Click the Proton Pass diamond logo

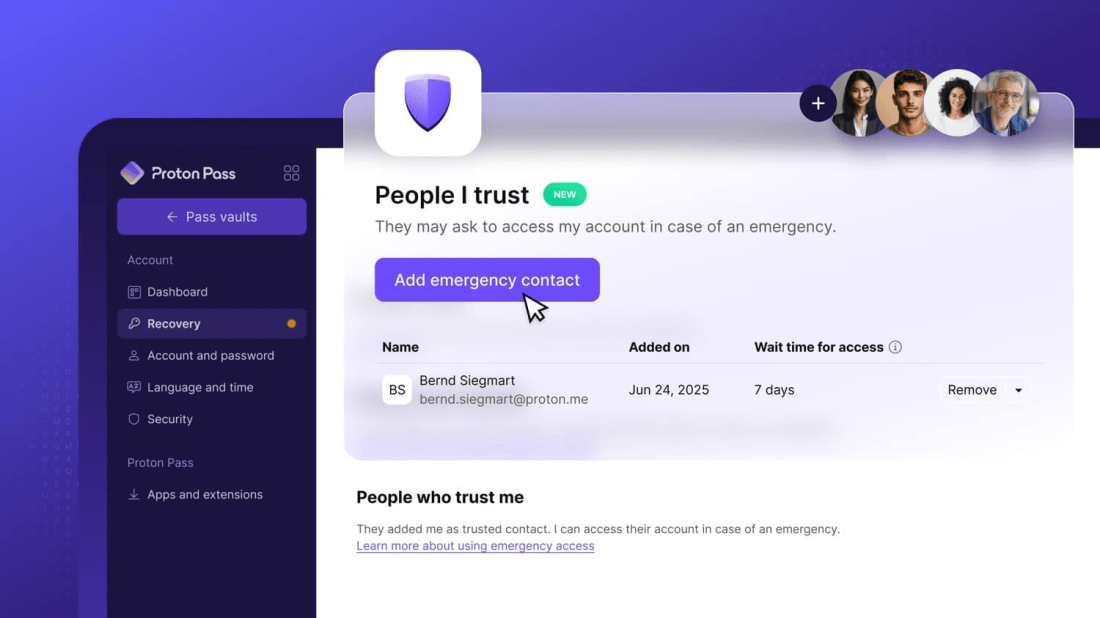coord(132,173)
